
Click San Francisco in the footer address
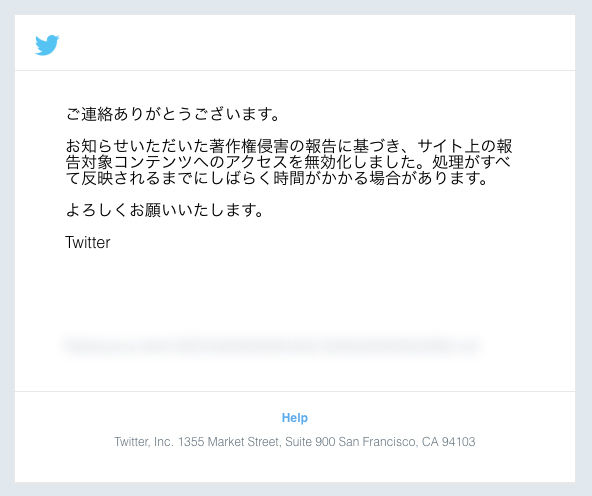(x=378, y=442)
